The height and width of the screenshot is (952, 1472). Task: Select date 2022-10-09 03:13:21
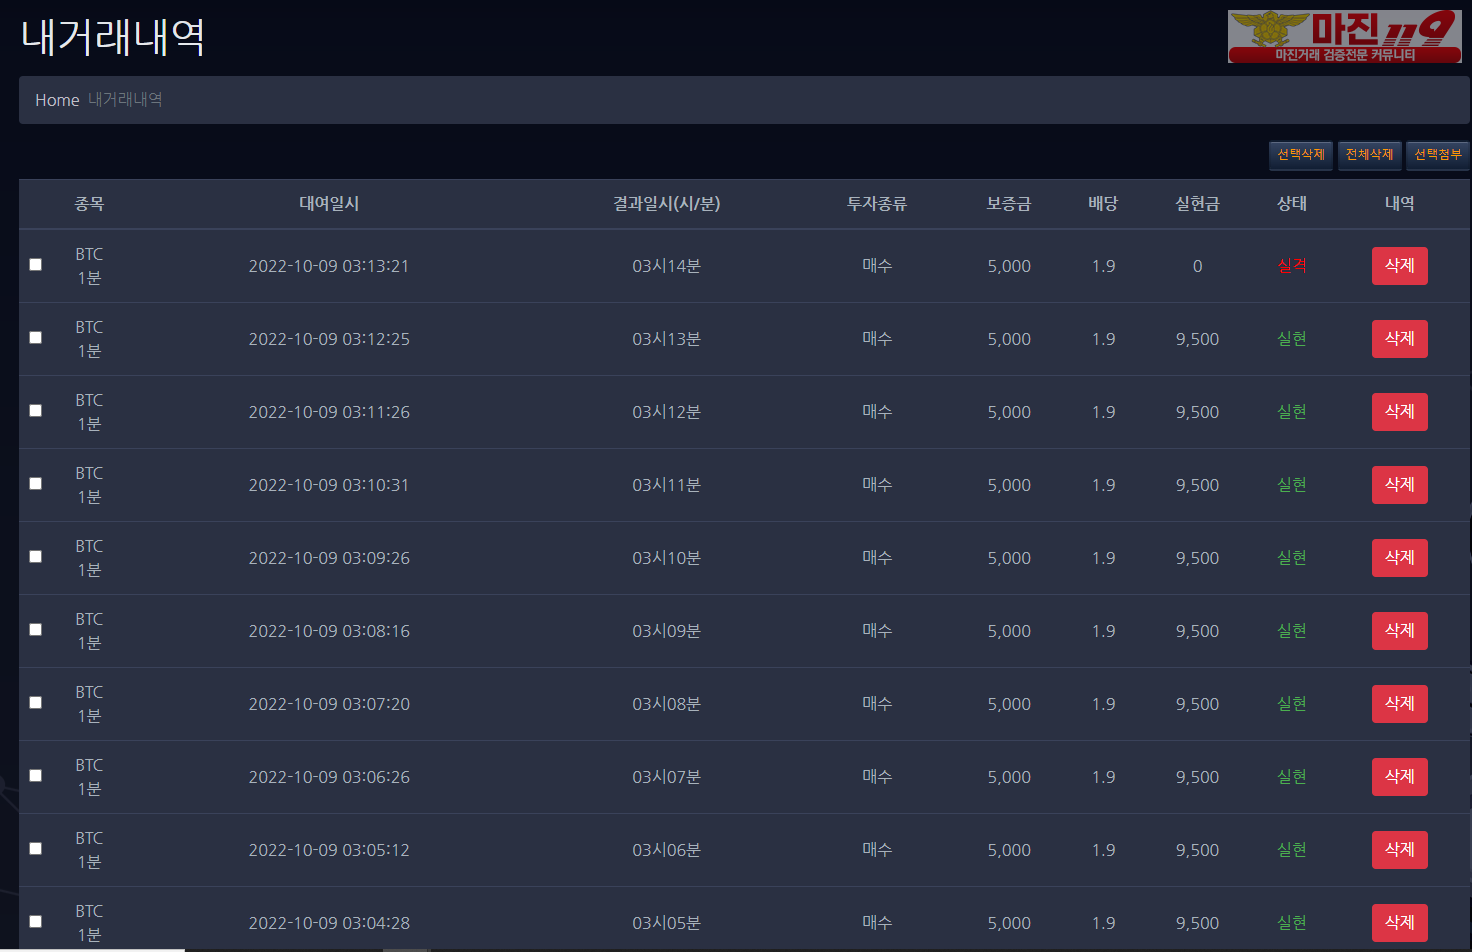[x=329, y=266]
